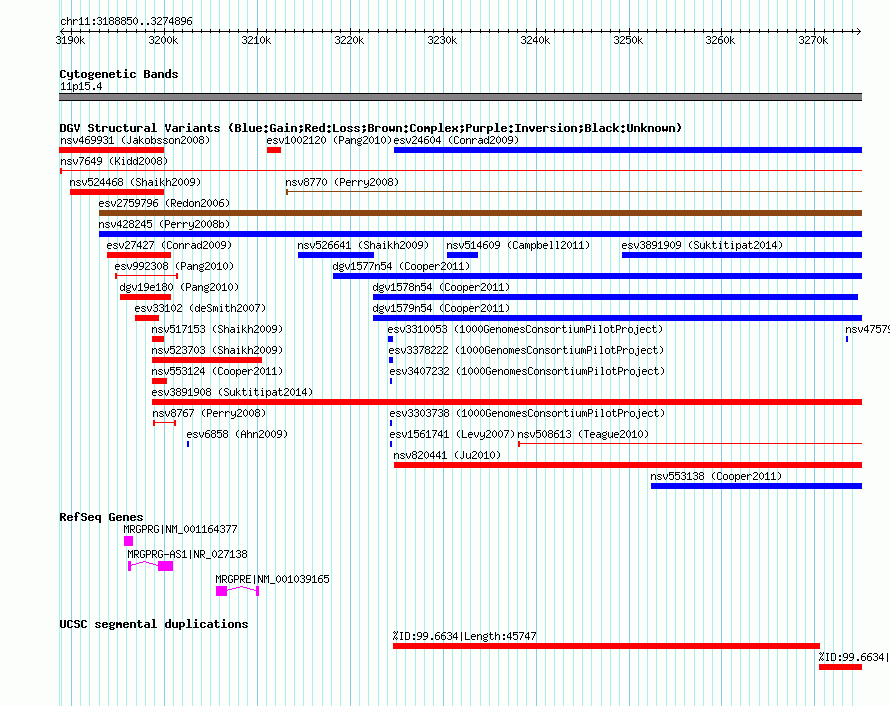The image size is (890, 706).
Task: Open esv992308 (Pang2010) variant label
Action: tap(174, 266)
